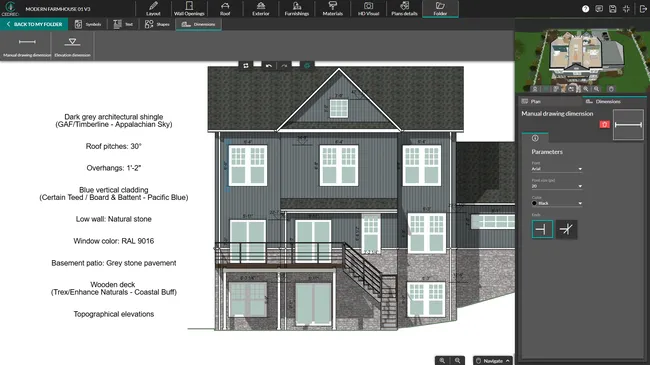The image size is (650, 365).
Task: Click the exit/logout icon
Action: (643, 9)
